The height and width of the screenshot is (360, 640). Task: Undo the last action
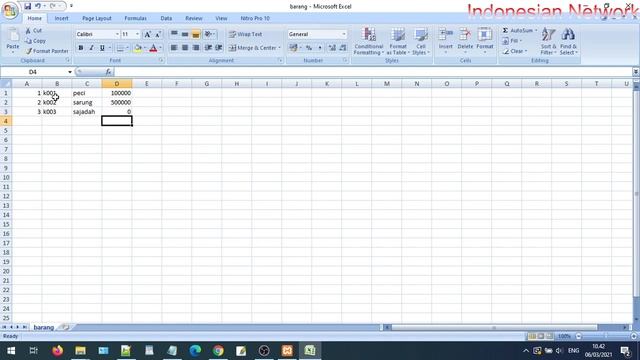tap(38, 6)
